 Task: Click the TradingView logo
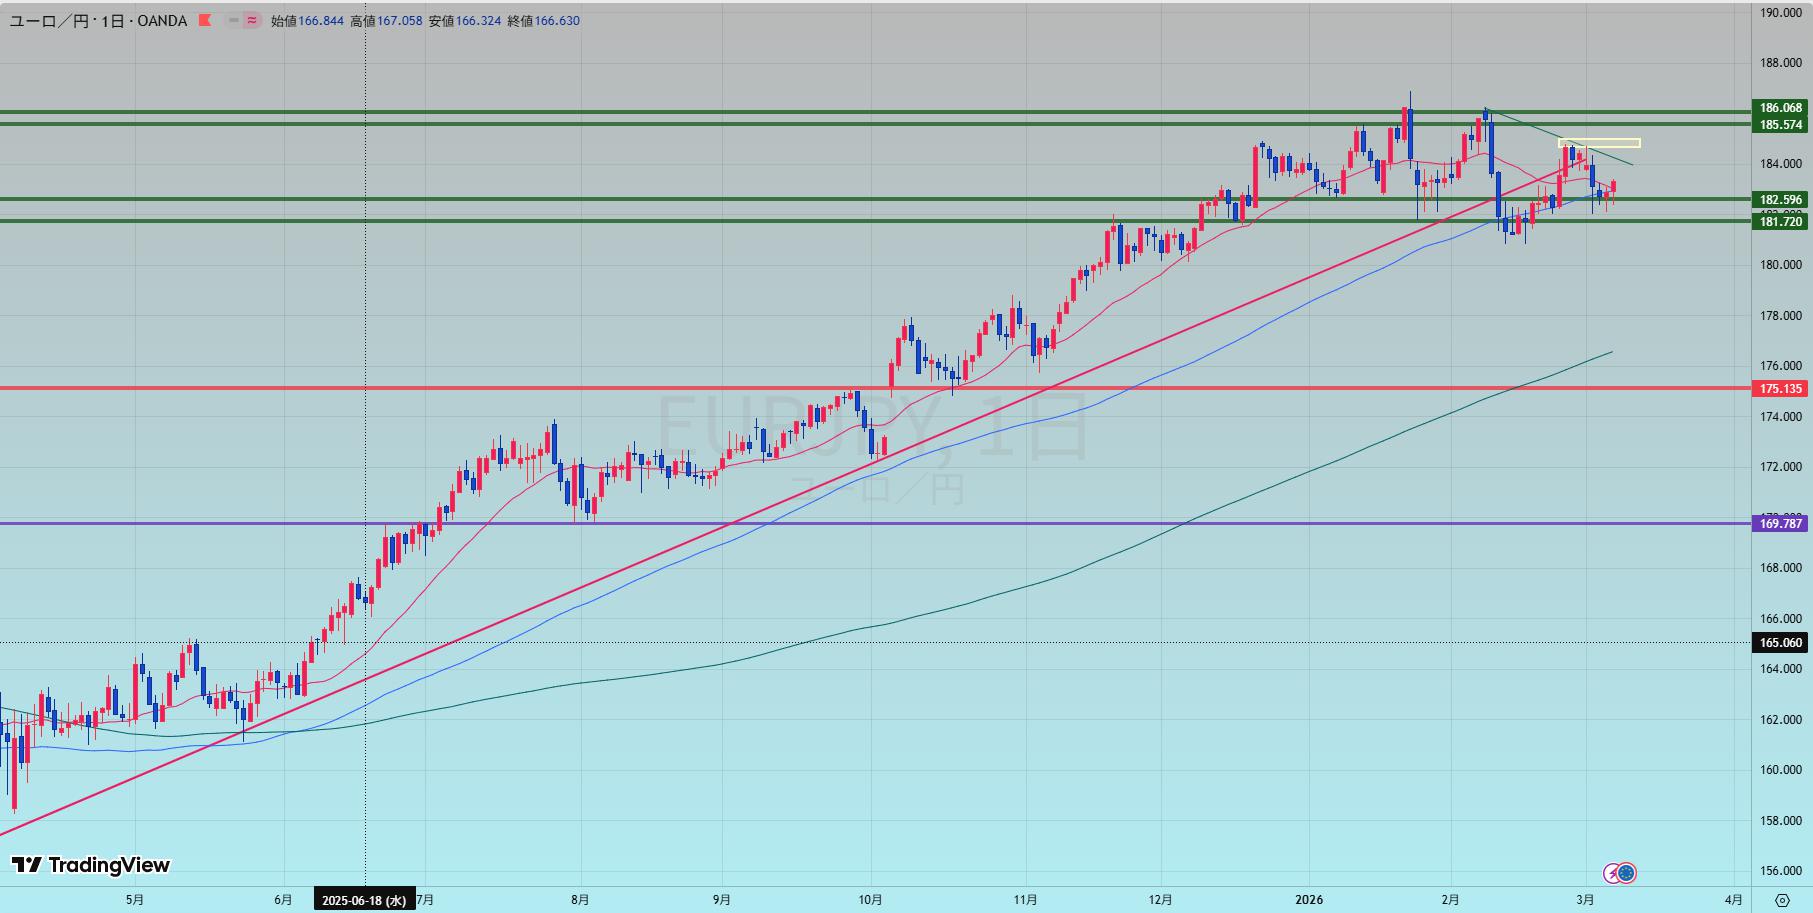click(91, 865)
